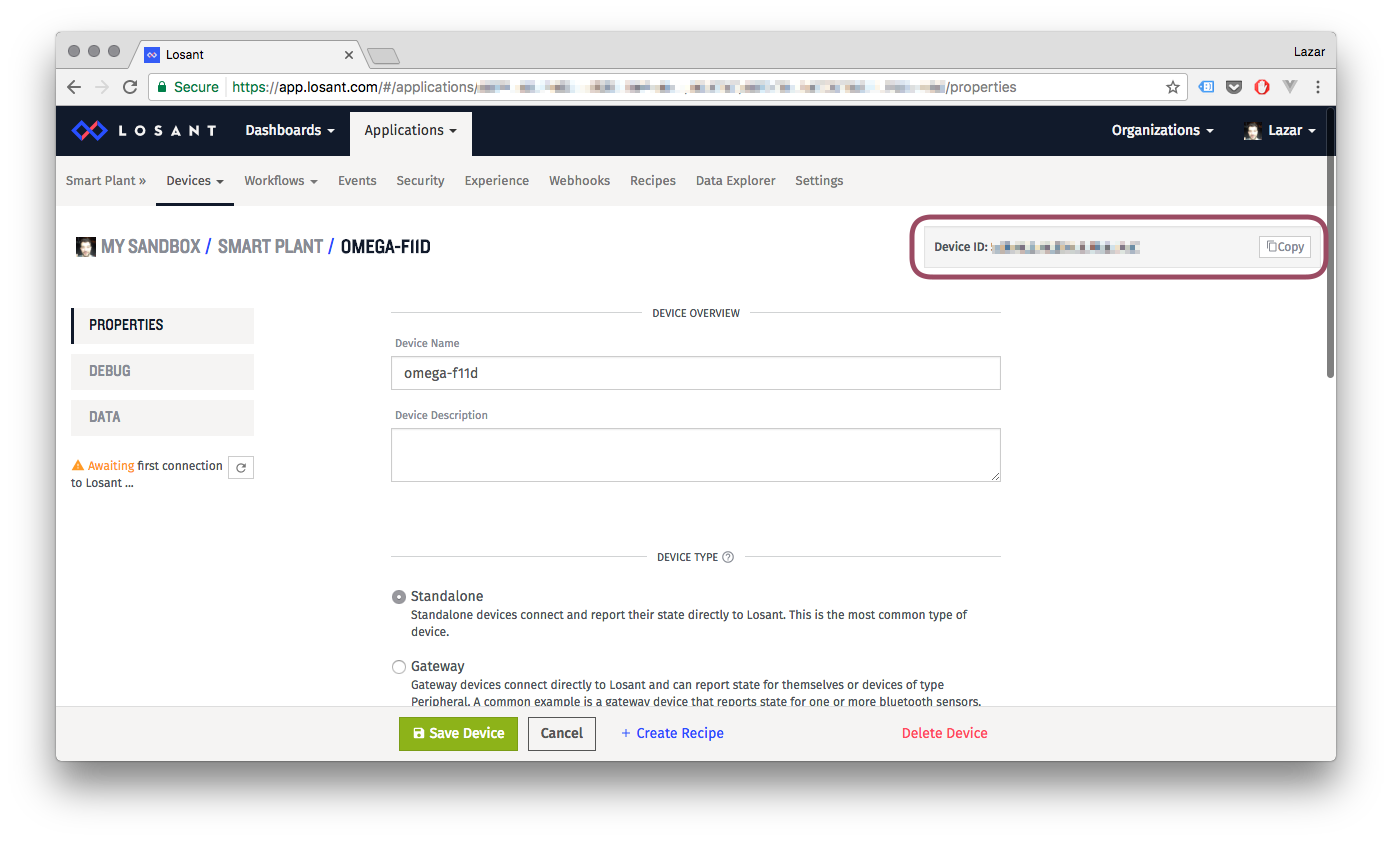Open application Settings
Screen dimensions: 1392x841
pyautogui.click(x=819, y=181)
